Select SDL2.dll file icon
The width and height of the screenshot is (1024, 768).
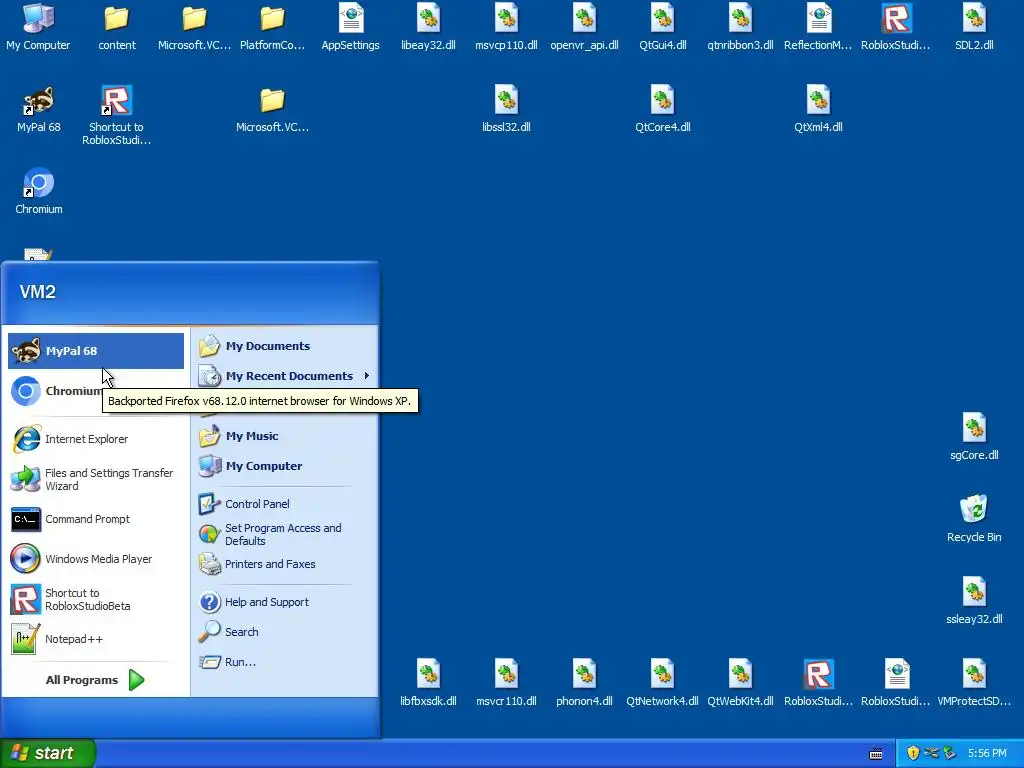[974, 26]
